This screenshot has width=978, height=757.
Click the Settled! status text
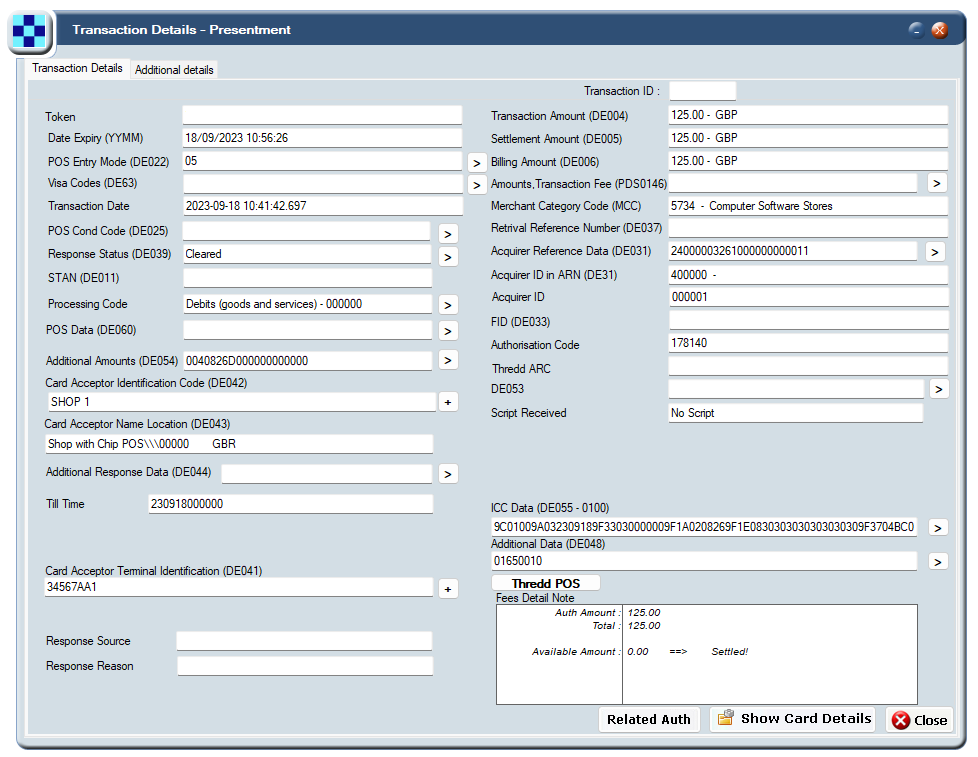point(729,652)
